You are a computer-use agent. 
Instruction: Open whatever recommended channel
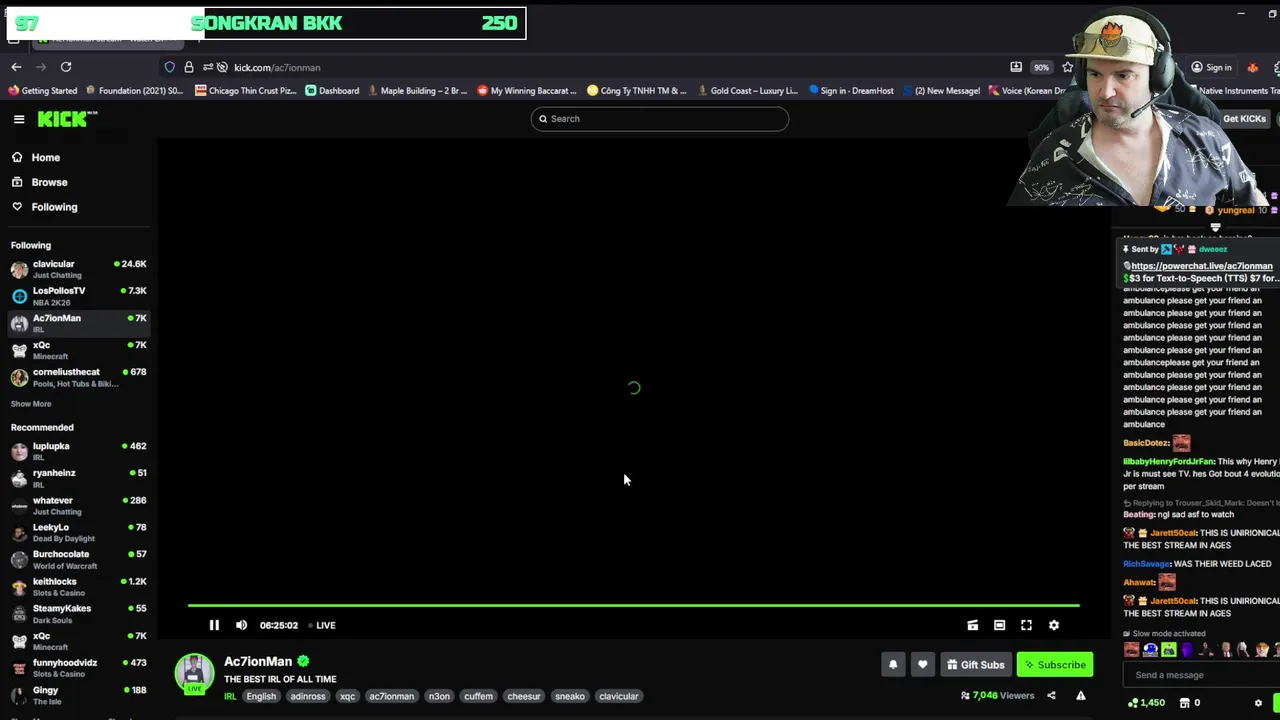coord(79,505)
